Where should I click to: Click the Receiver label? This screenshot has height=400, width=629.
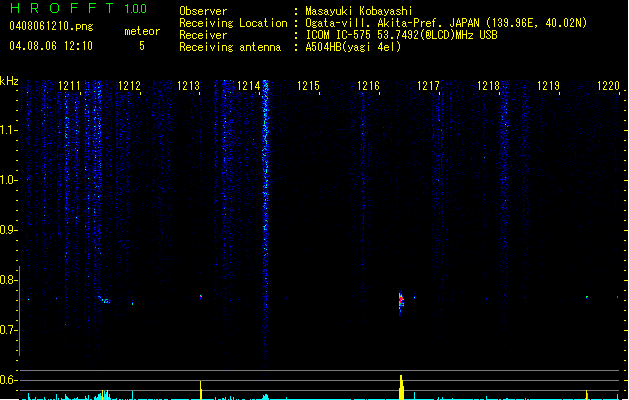pyautogui.click(x=203, y=35)
